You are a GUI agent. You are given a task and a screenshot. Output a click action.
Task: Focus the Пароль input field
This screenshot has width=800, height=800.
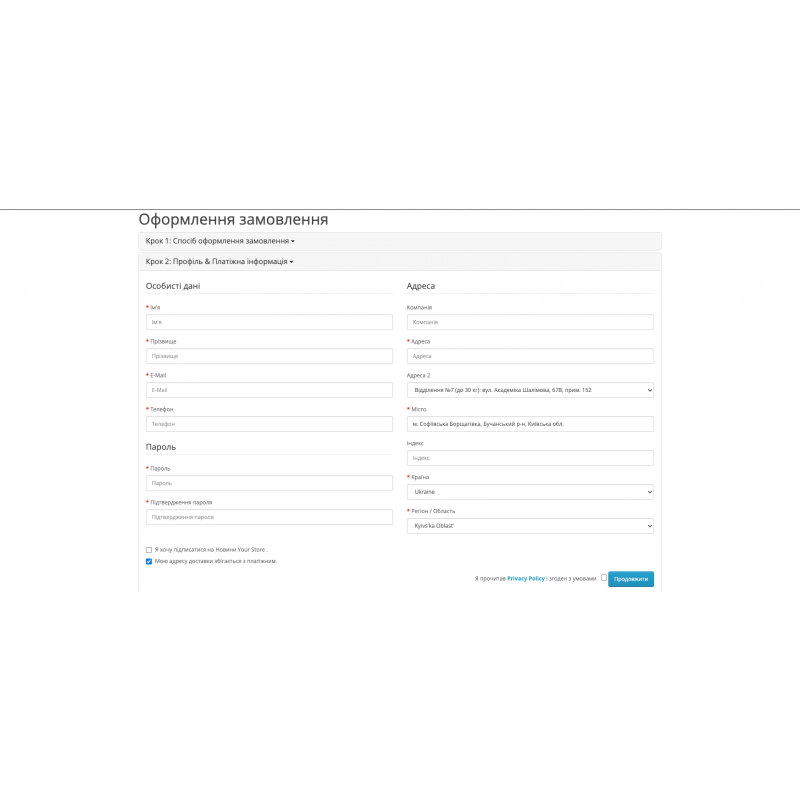coord(268,483)
